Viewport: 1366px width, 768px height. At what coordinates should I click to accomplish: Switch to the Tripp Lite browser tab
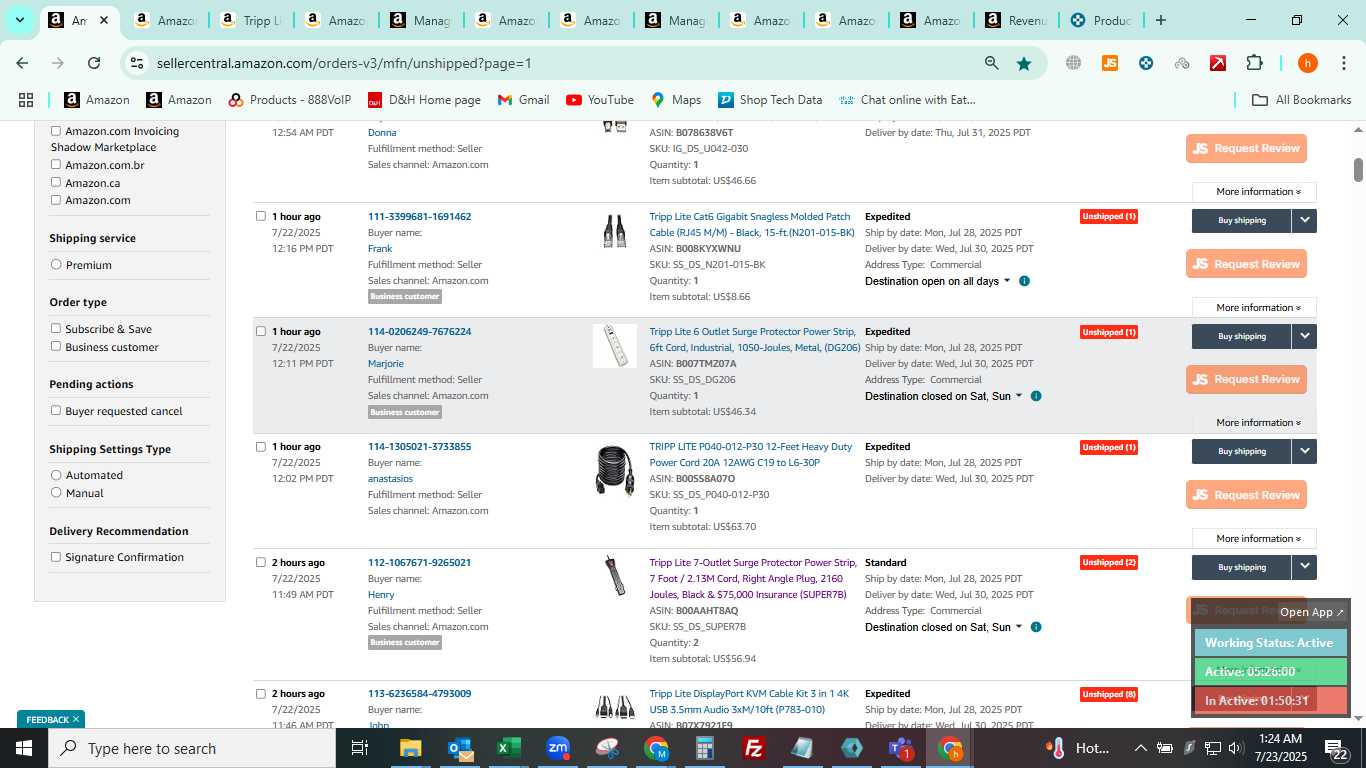click(x=252, y=20)
